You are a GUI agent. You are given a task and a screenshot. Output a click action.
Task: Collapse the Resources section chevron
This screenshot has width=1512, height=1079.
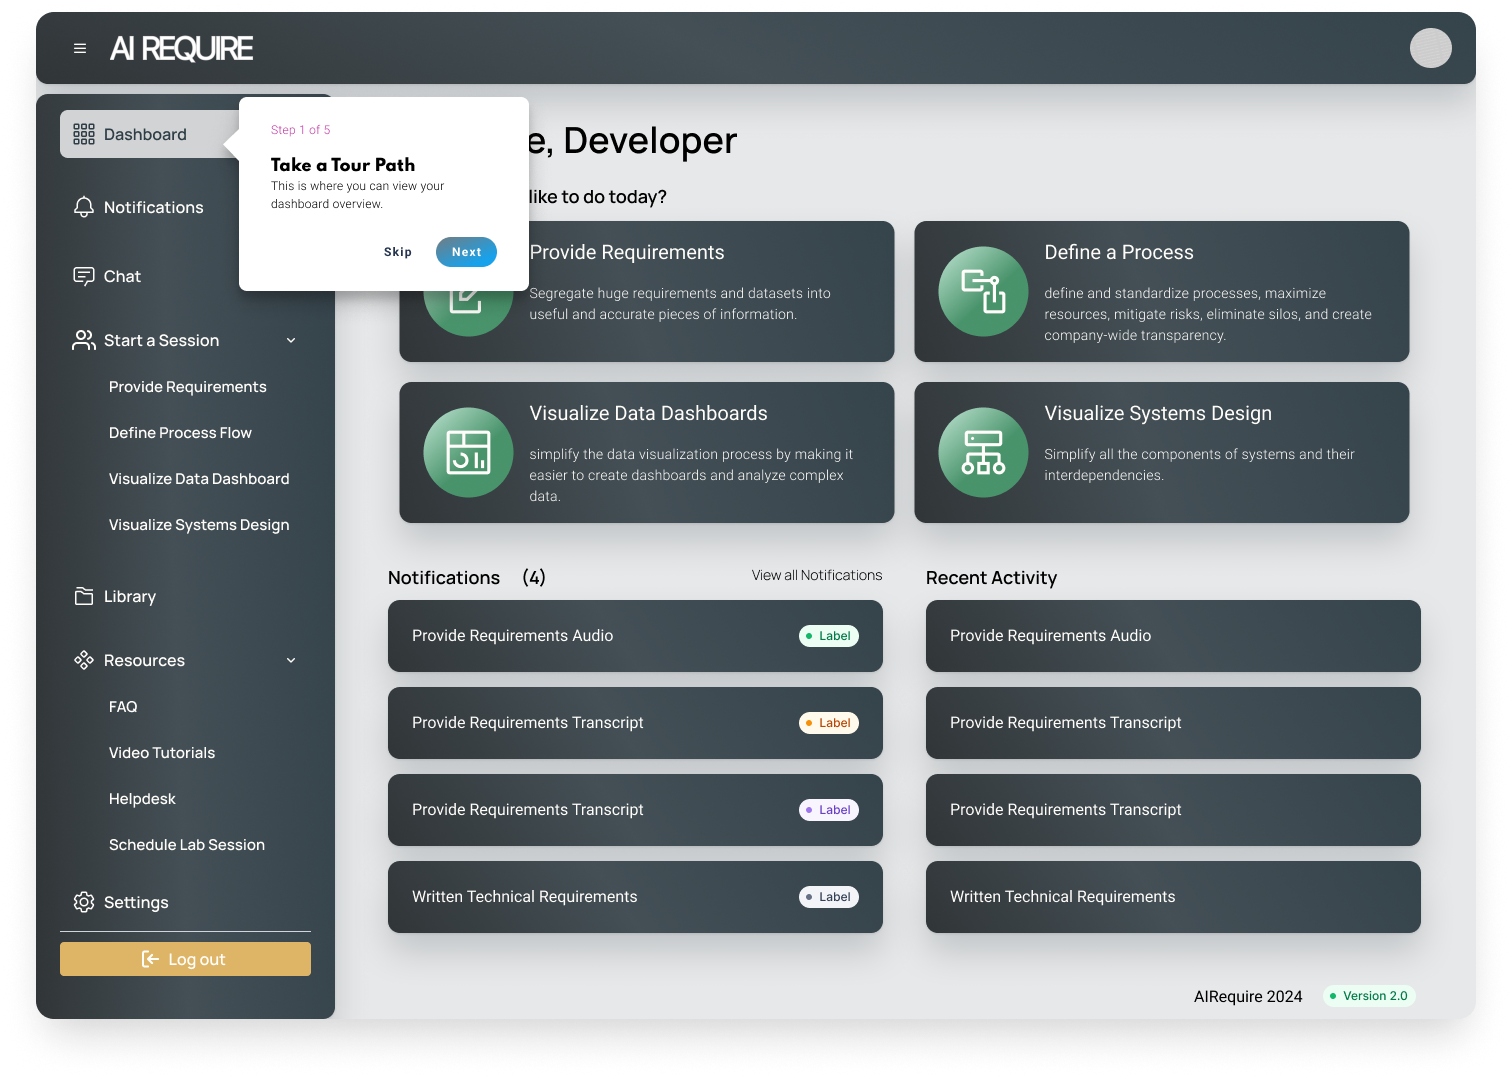click(291, 660)
